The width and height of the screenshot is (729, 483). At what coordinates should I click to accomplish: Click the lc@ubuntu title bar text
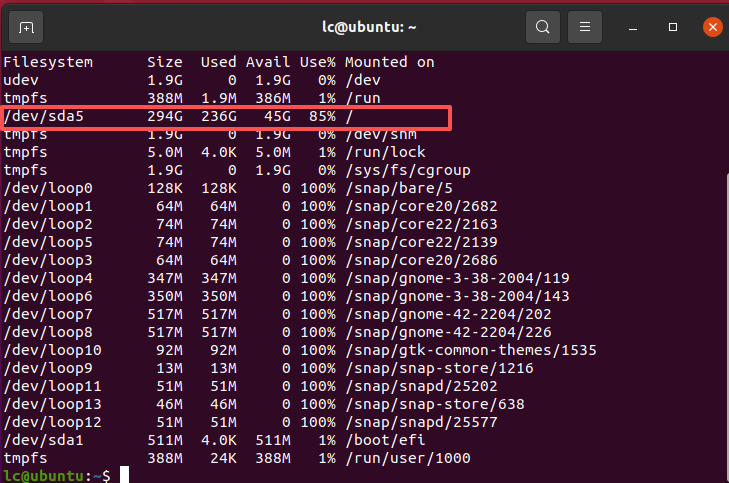point(364,27)
